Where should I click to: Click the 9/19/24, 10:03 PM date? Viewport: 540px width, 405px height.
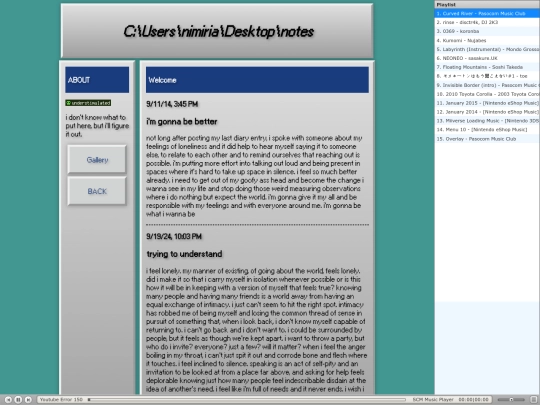(x=174, y=236)
